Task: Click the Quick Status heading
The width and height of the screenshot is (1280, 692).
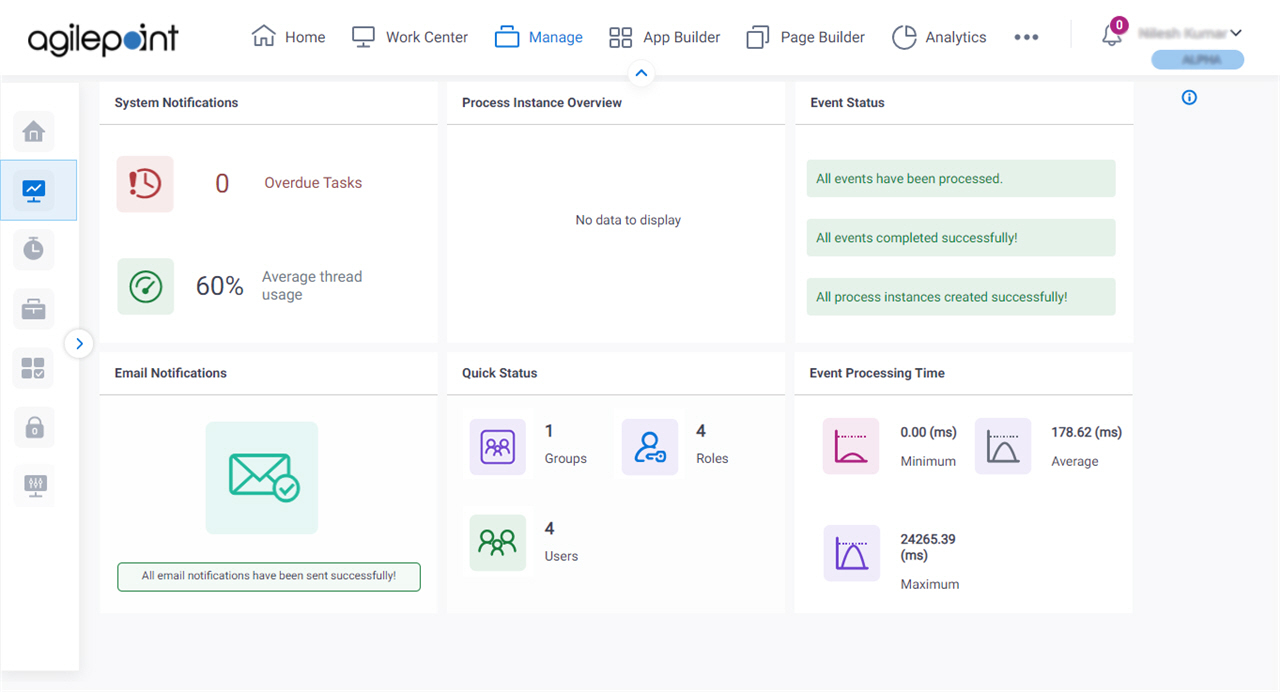Action: pos(499,373)
